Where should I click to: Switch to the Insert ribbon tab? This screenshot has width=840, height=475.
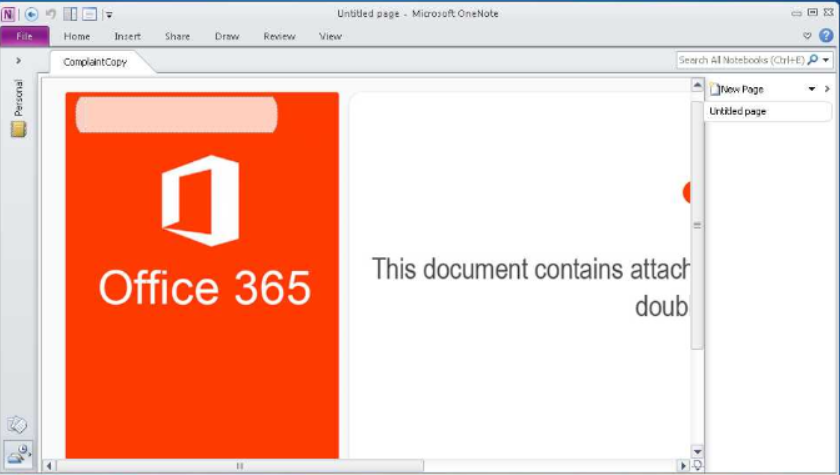click(x=128, y=36)
